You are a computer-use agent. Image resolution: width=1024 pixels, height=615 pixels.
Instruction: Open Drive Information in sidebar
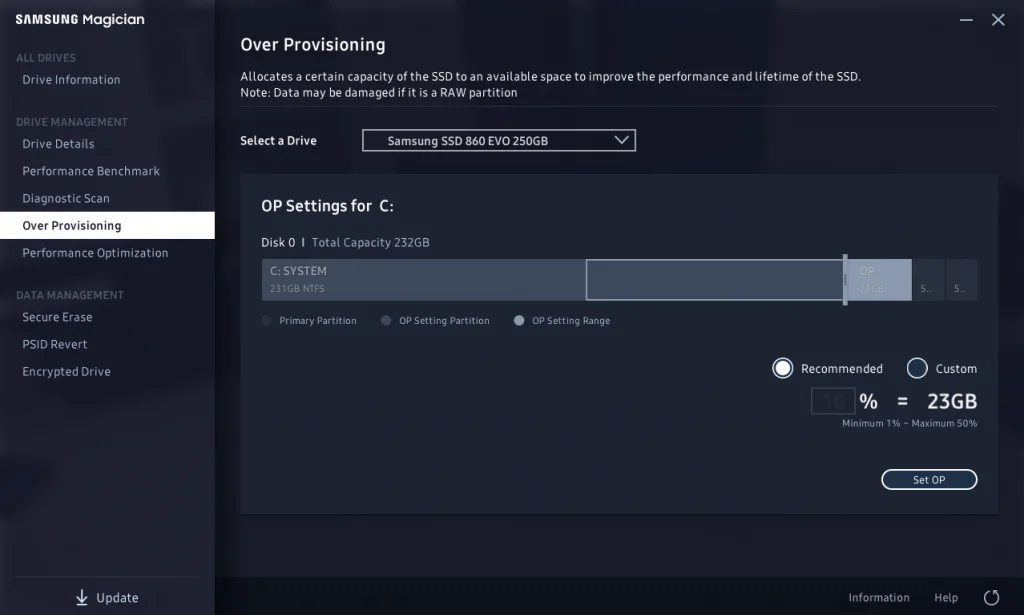[x=71, y=80]
